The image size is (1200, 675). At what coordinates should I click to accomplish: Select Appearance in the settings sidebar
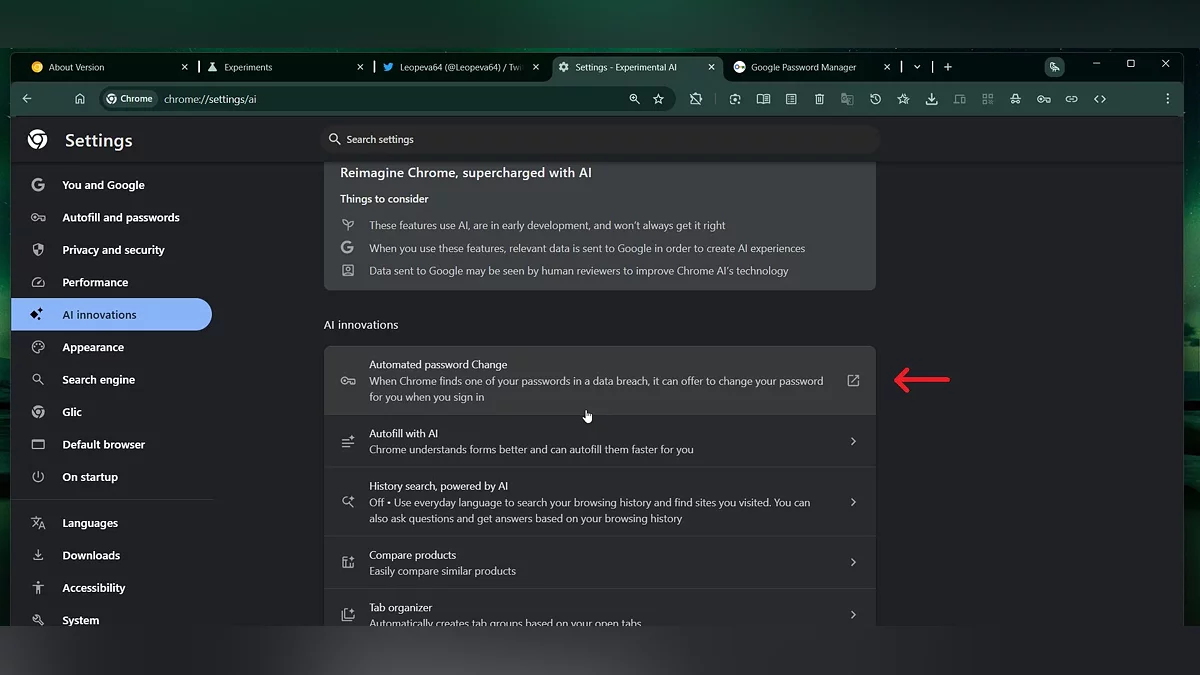click(x=93, y=347)
